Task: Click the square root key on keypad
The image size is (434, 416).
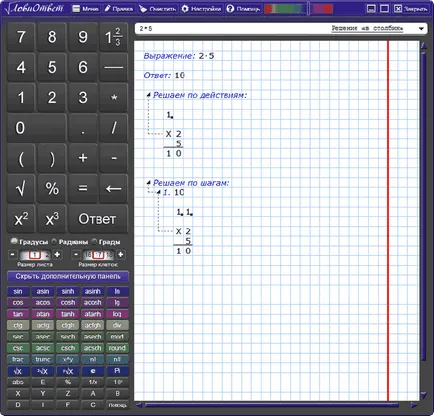Action: point(21,188)
